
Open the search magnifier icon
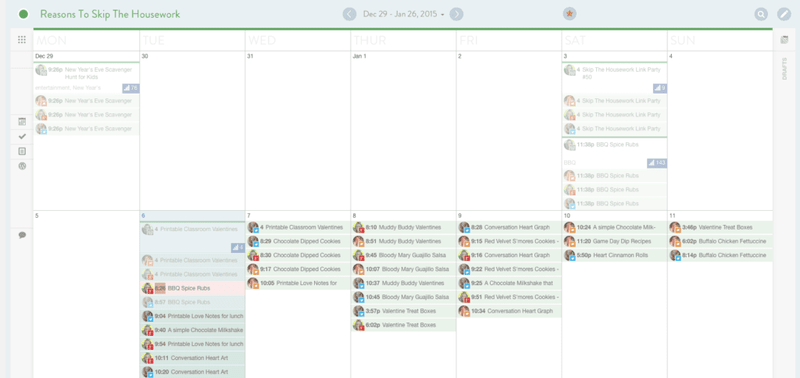coord(761,14)
